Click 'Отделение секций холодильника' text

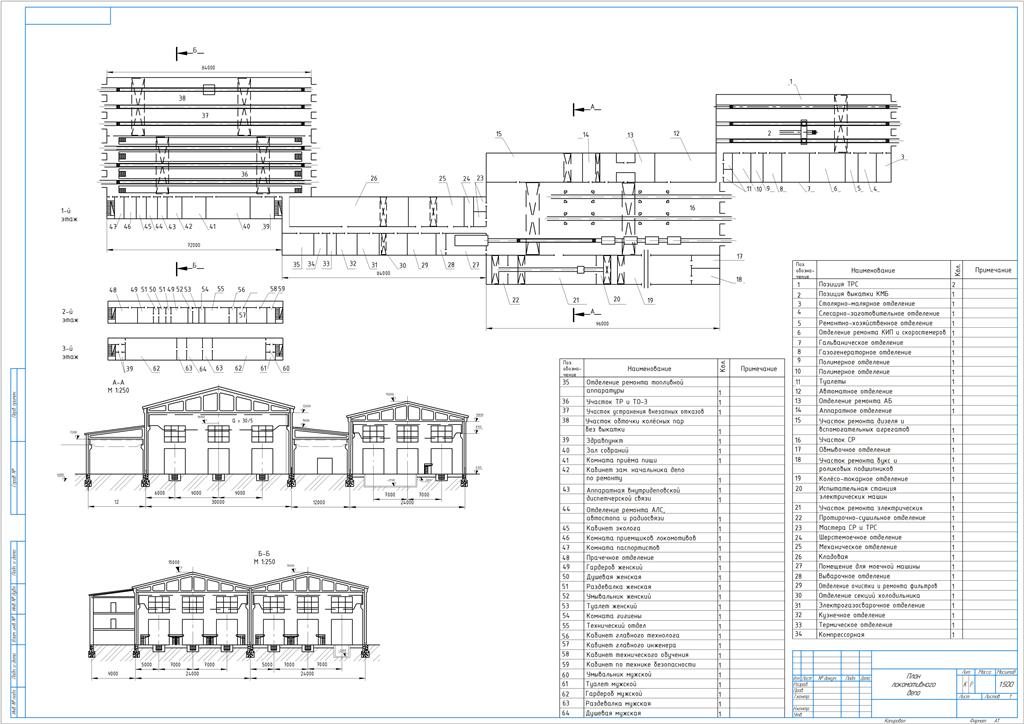[x=869, y=595]
